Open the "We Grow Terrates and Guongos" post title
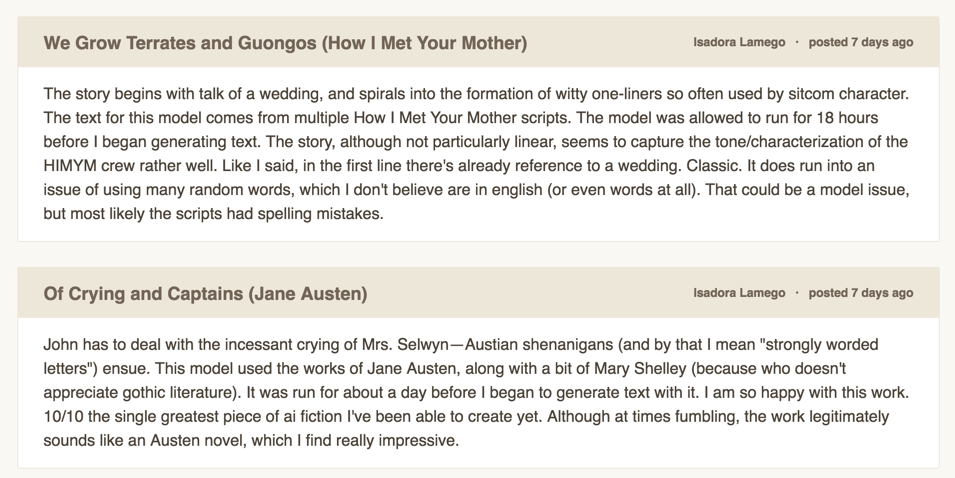Screen dimensions: 955x478 click(x=285, y=43)
